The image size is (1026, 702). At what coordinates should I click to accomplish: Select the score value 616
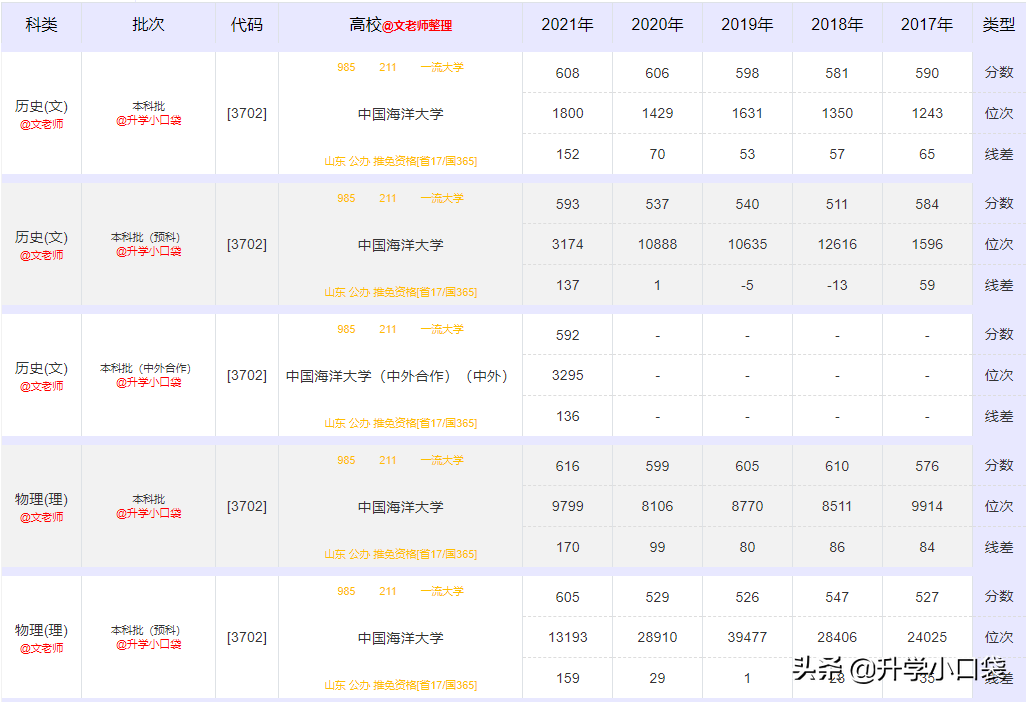pos(567,466)
